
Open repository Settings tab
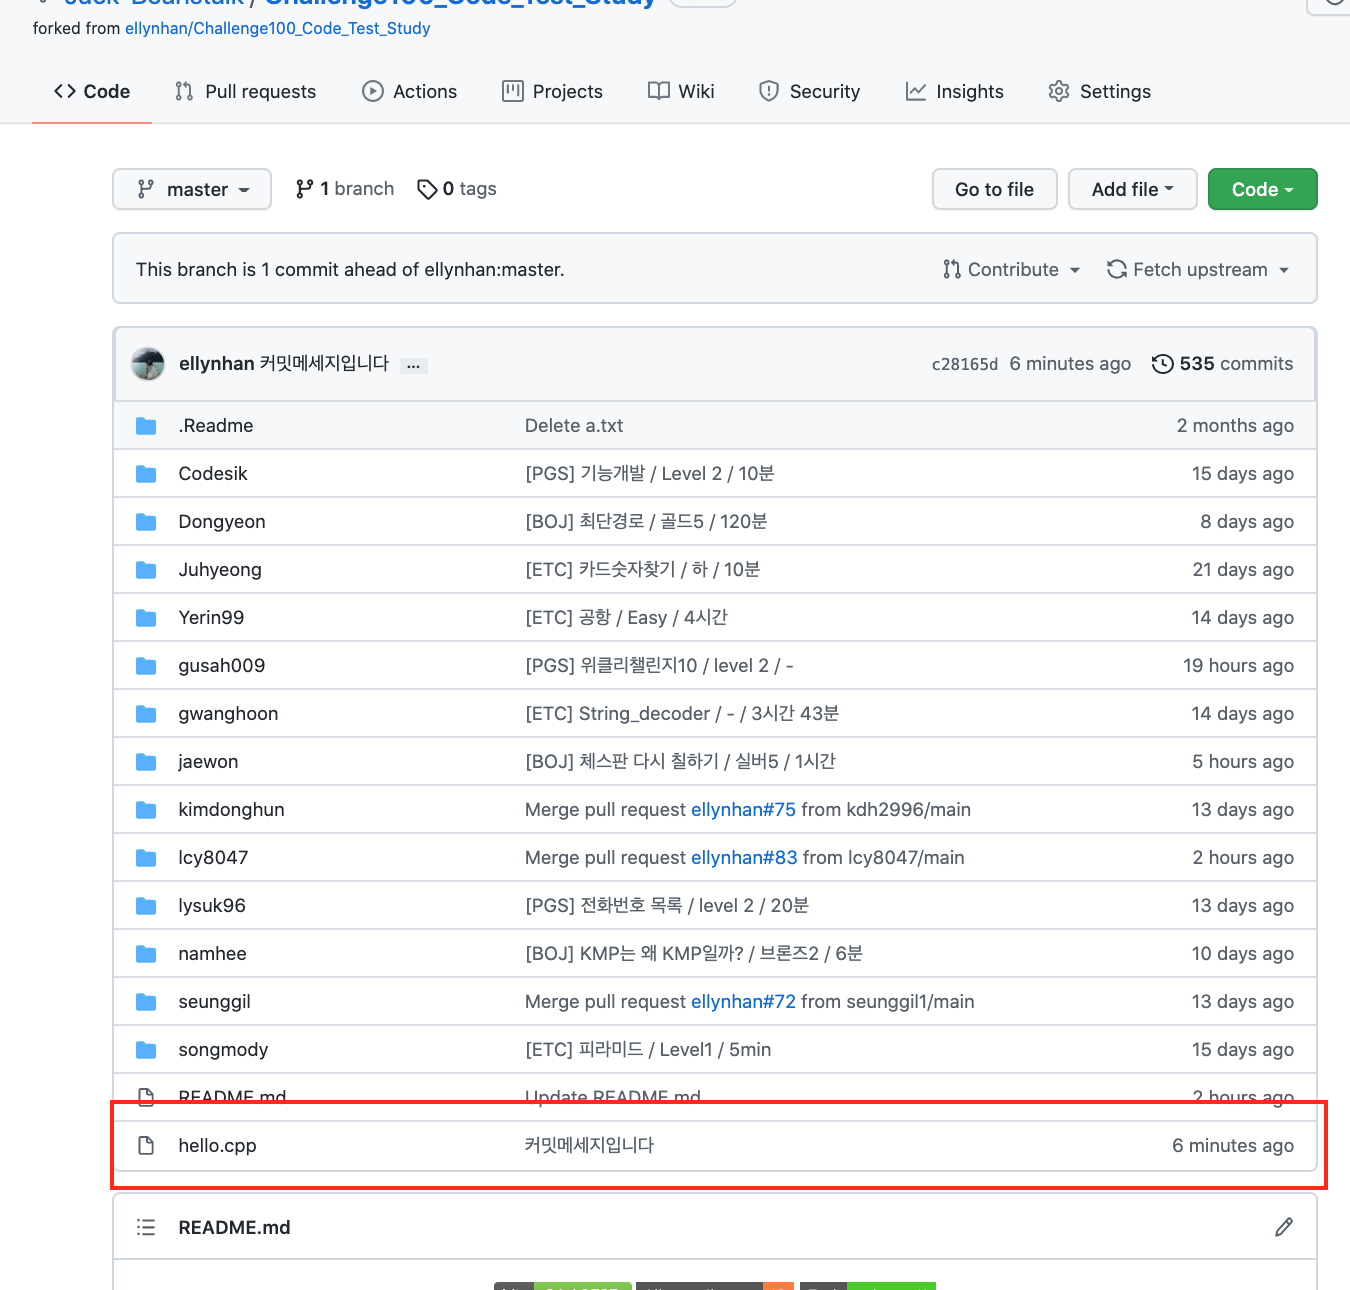(1099, 91)
